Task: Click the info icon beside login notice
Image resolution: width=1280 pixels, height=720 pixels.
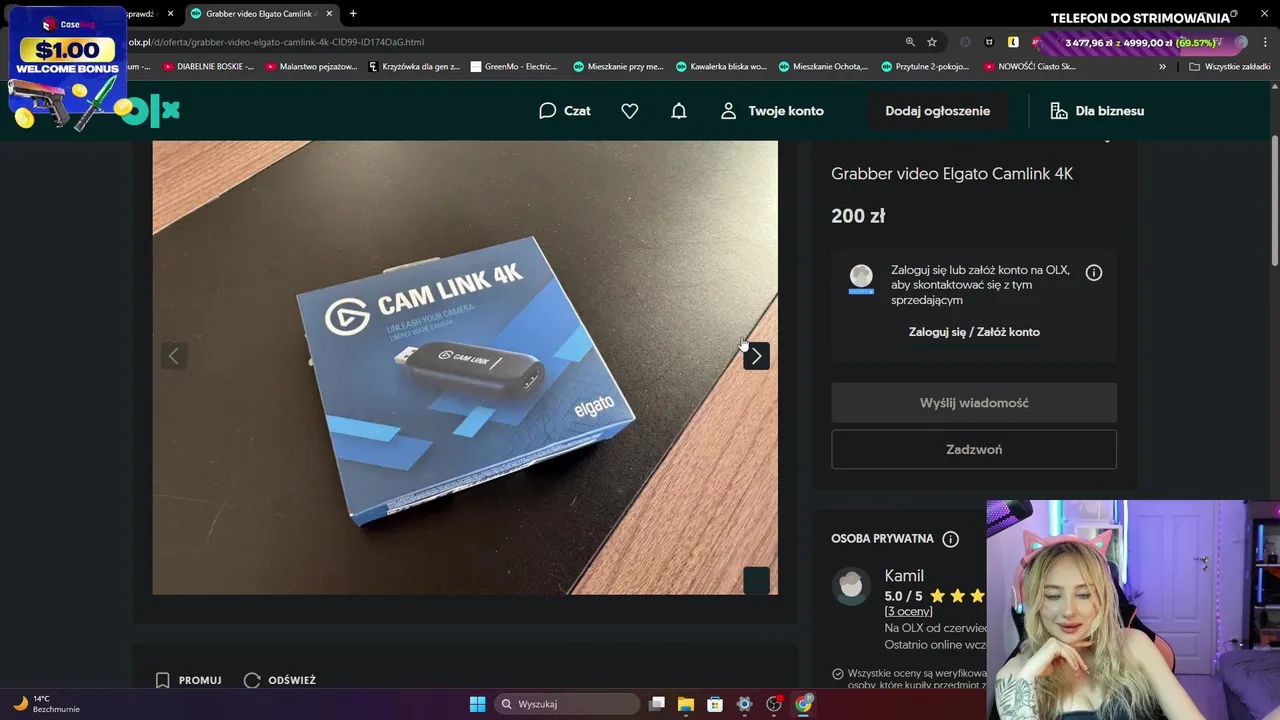Action: pyautogui.click(x=1094, y=272)
